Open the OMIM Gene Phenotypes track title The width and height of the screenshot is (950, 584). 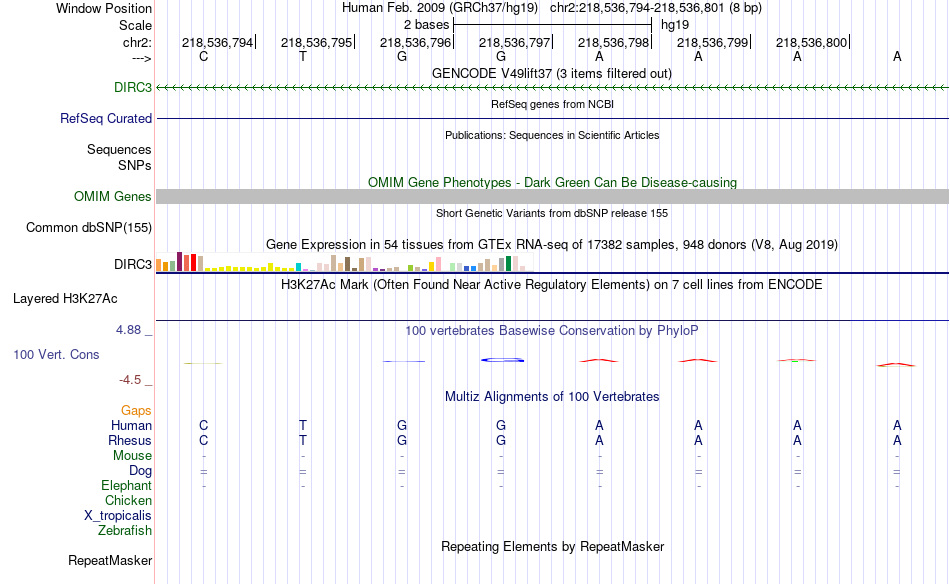tap(552, 182)
